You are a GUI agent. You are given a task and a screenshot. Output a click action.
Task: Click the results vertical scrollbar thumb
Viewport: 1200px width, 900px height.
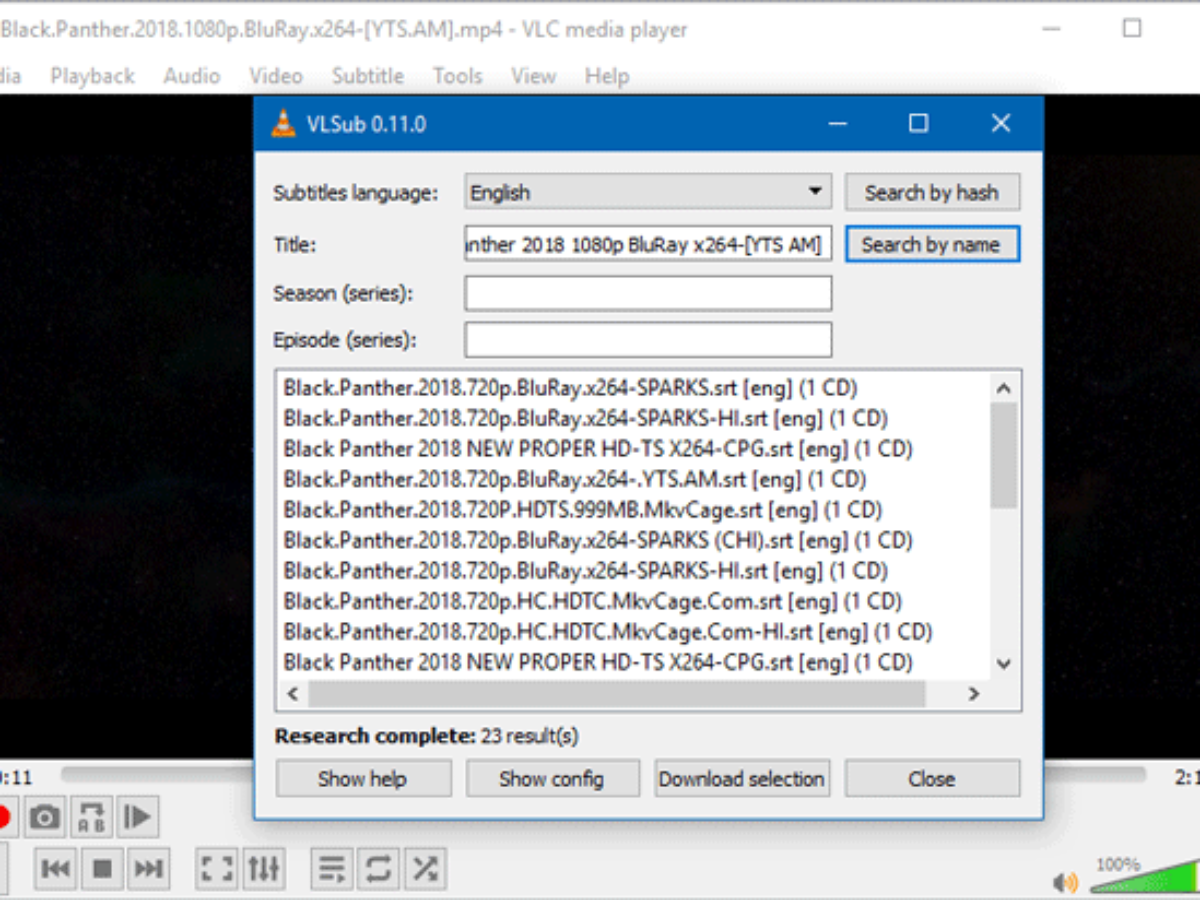(1004, 455)
